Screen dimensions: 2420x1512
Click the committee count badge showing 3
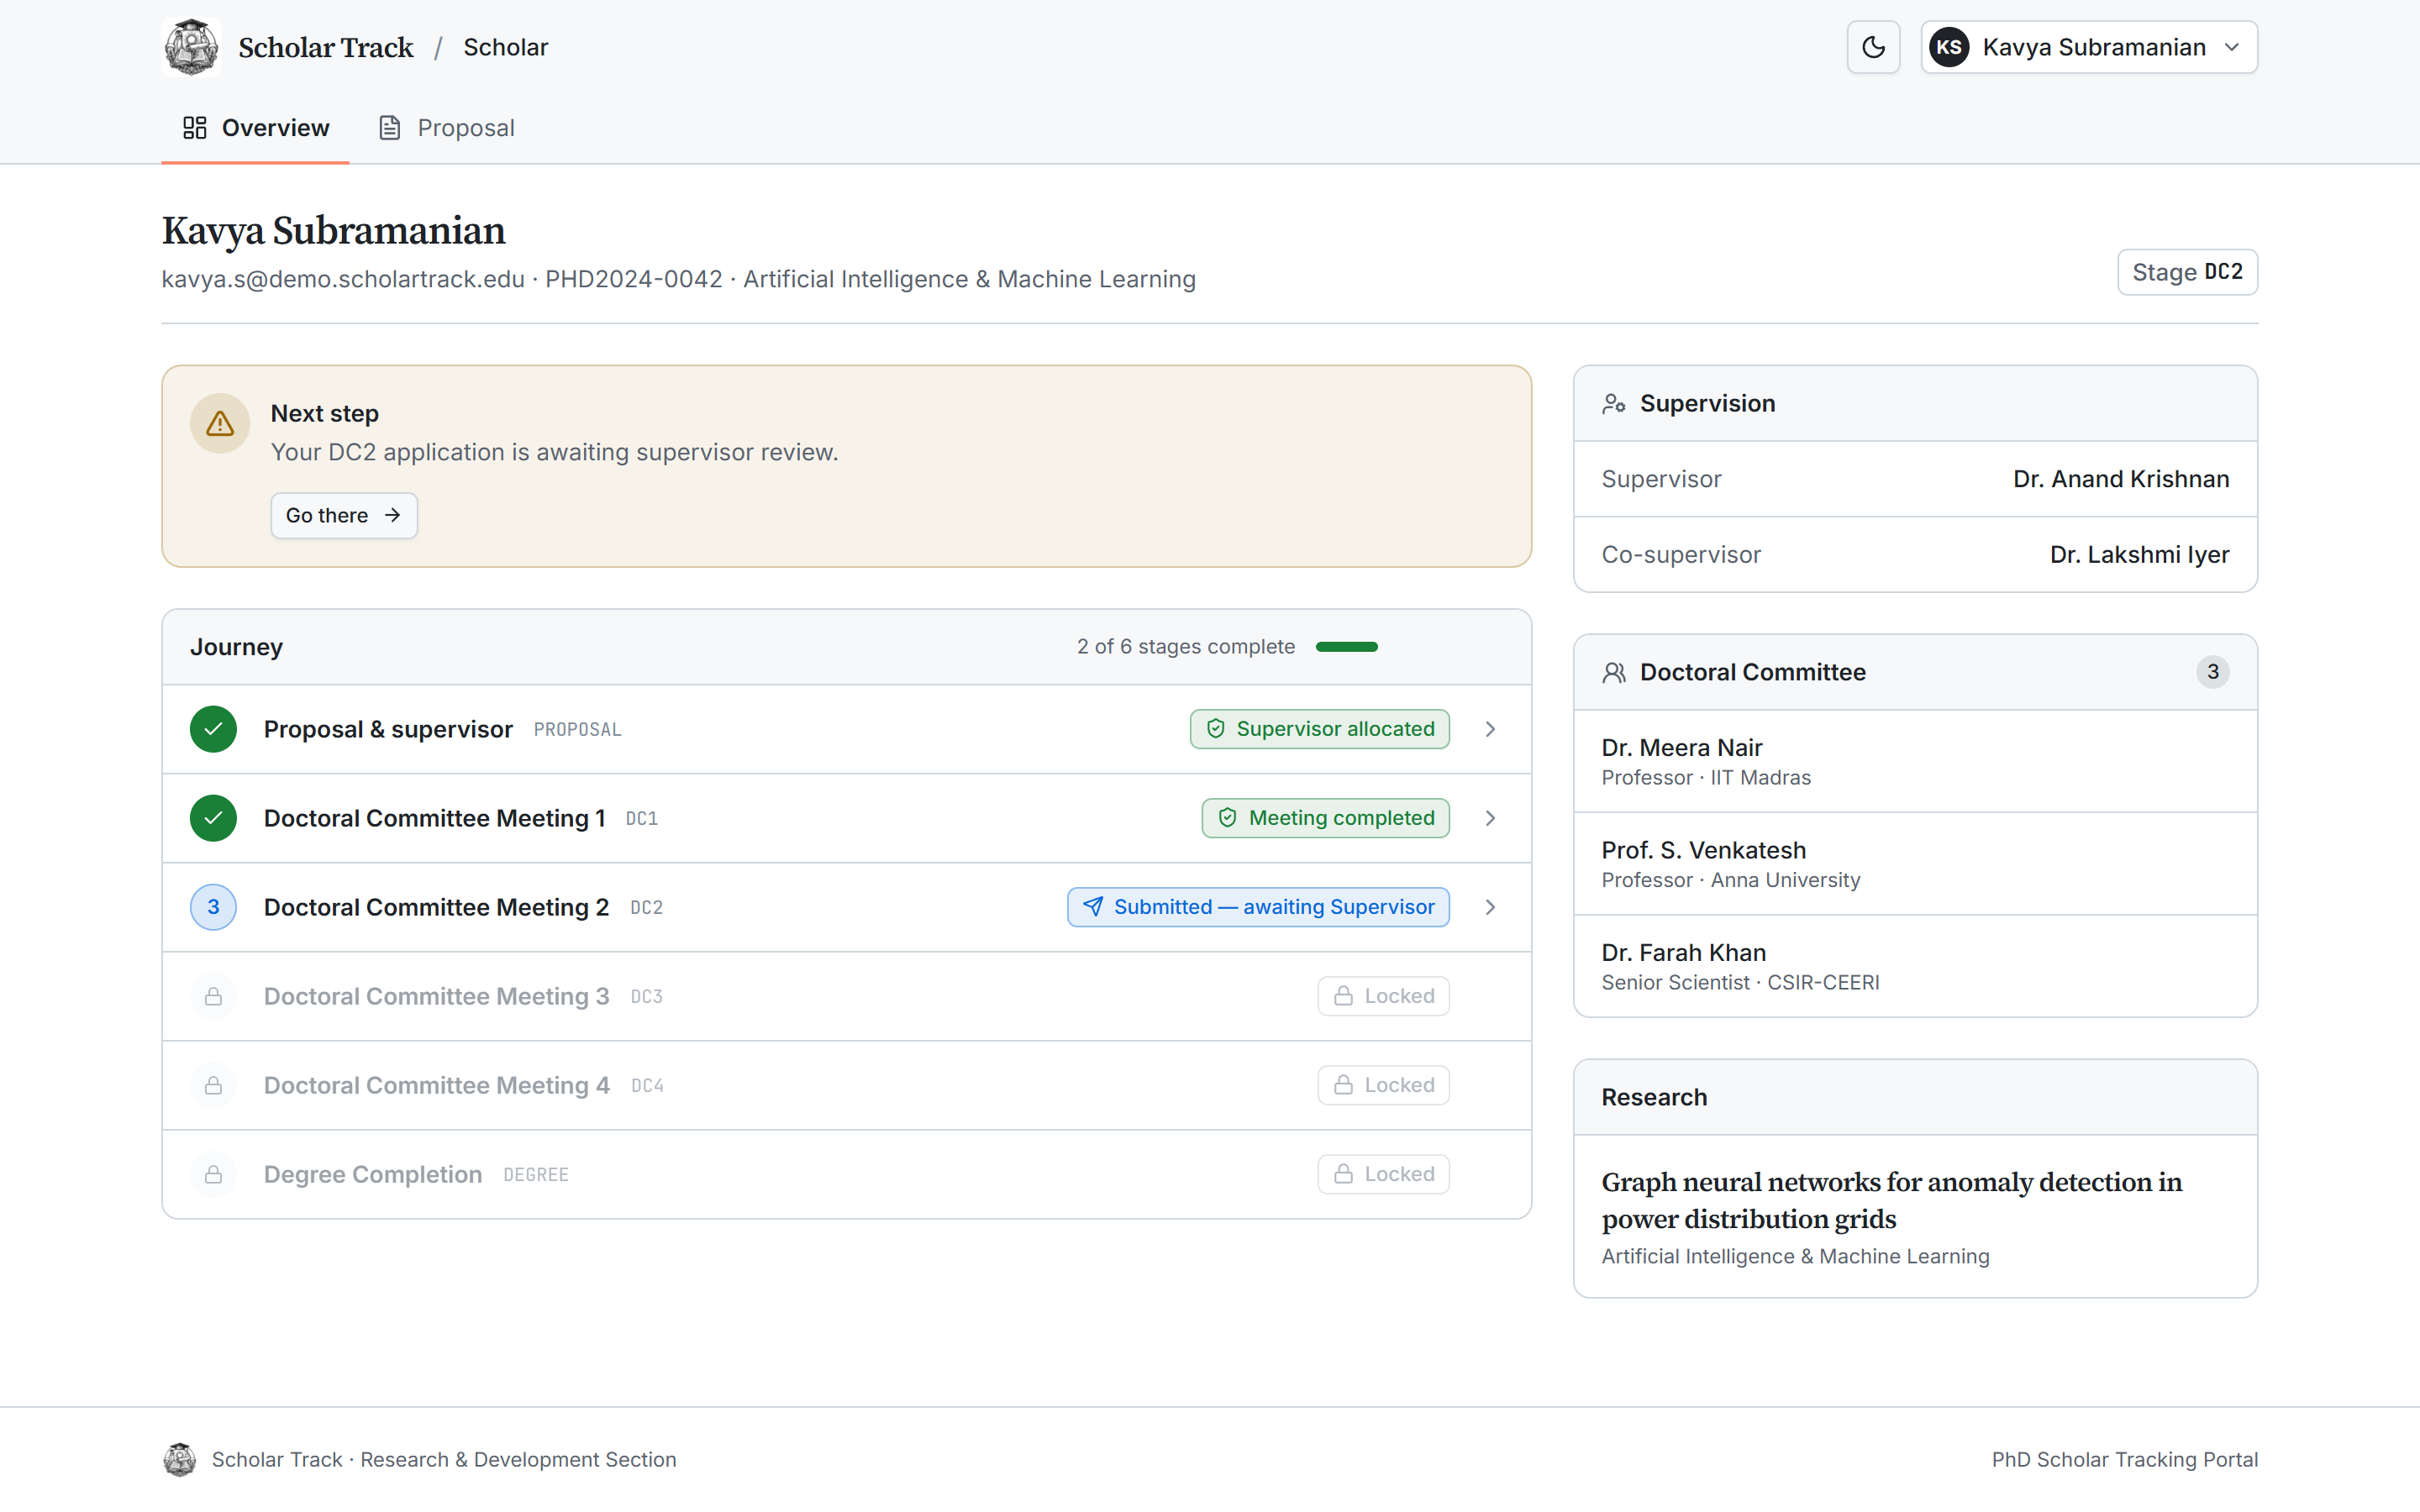click(2212, 672)
